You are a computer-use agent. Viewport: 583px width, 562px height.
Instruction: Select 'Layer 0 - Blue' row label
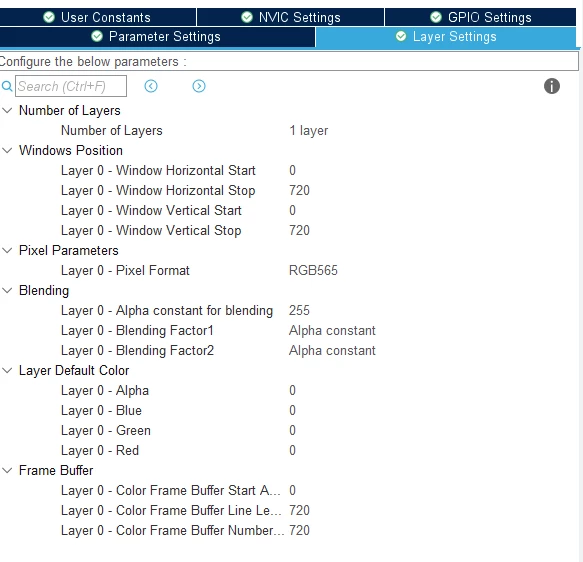(x=101, y=410)
